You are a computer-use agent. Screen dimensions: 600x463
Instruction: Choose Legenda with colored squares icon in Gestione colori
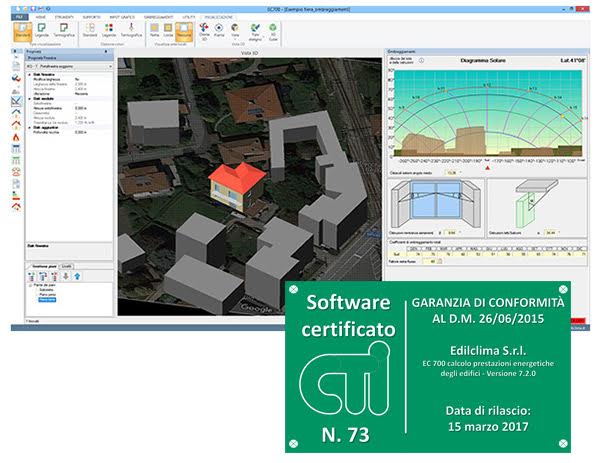tap(109, 31)
